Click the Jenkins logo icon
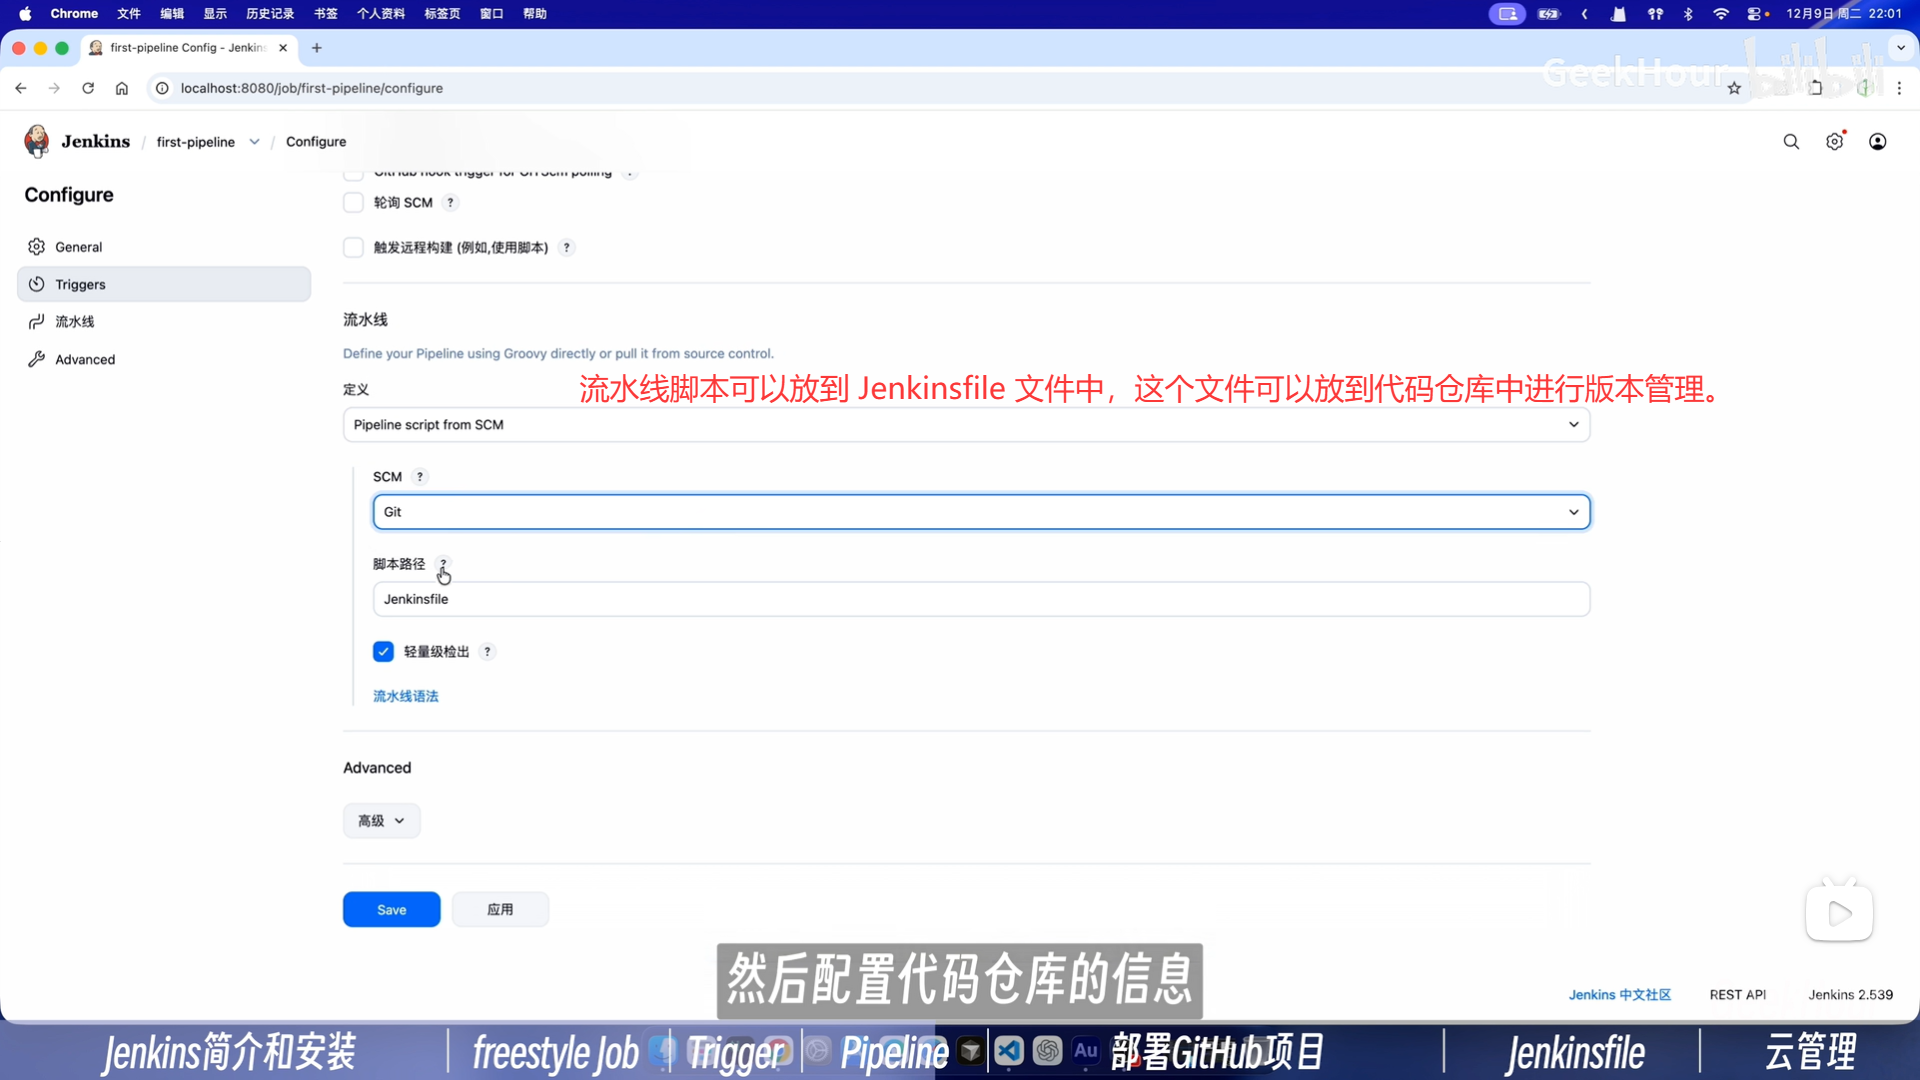The width and height of the screenshot is (1920, 1080). point(37,141)
